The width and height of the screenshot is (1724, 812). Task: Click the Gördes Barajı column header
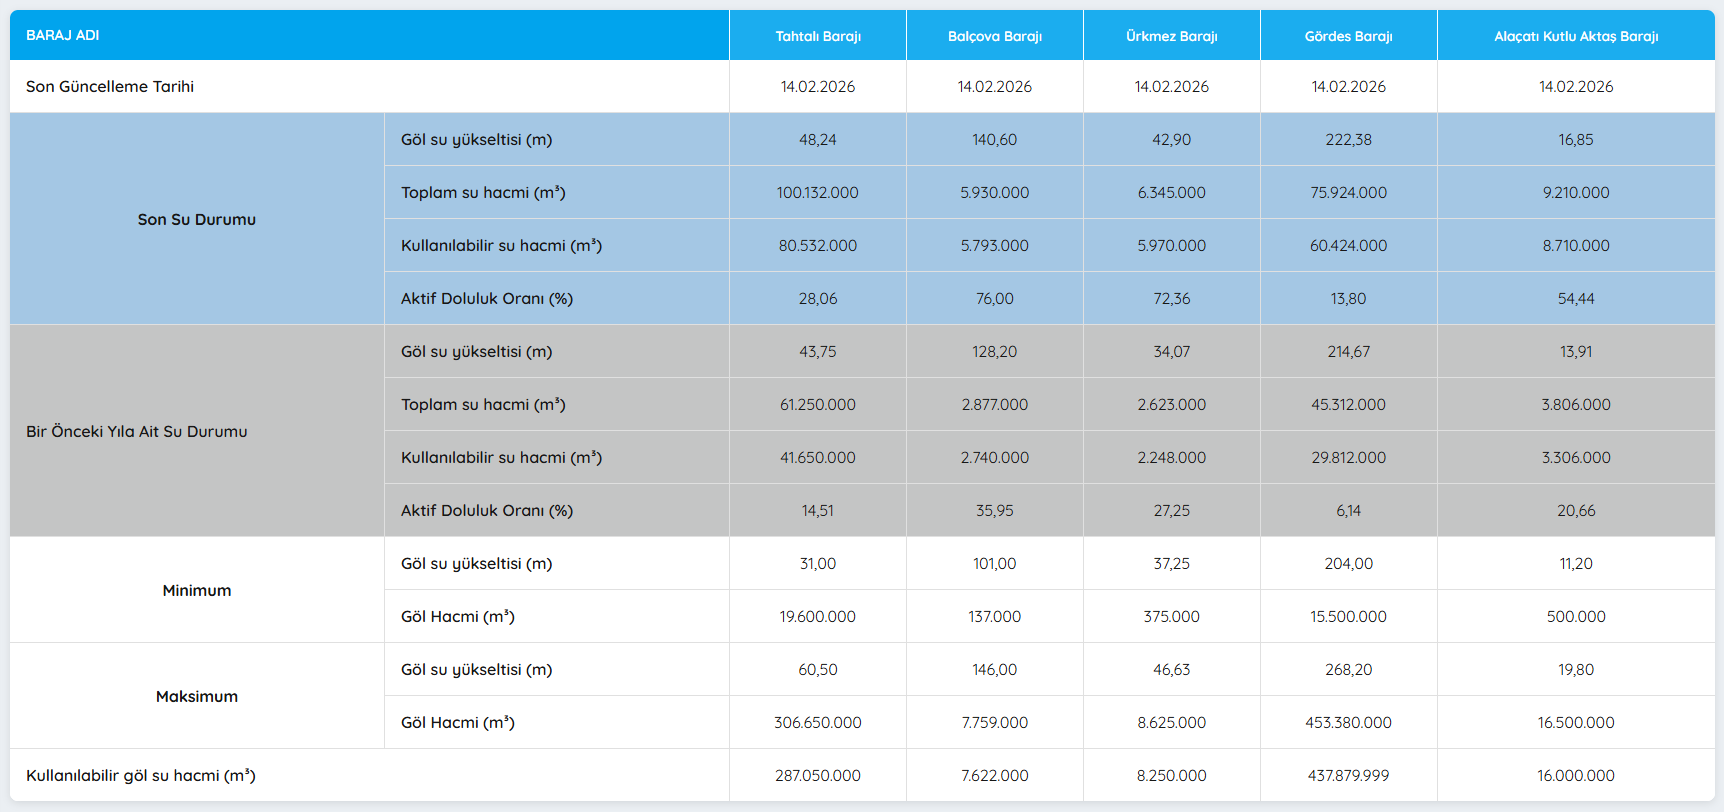pos(1348,36)
